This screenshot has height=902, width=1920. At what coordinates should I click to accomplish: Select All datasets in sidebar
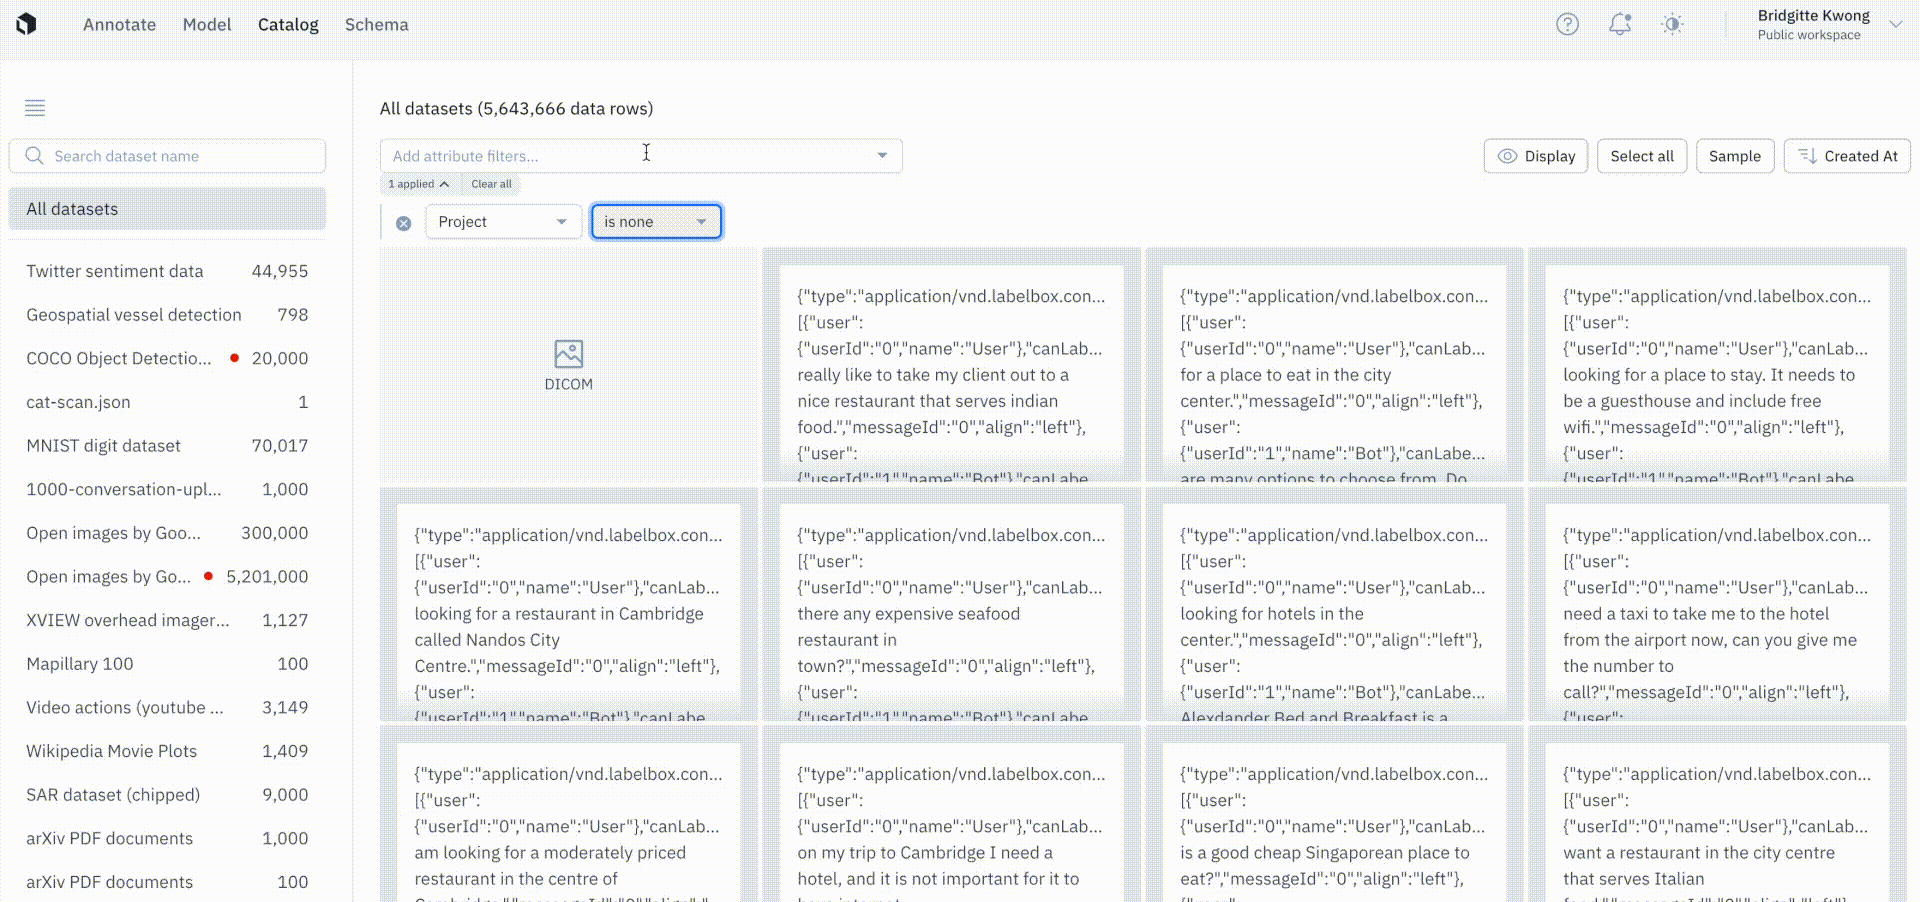[x=167, y=209]
